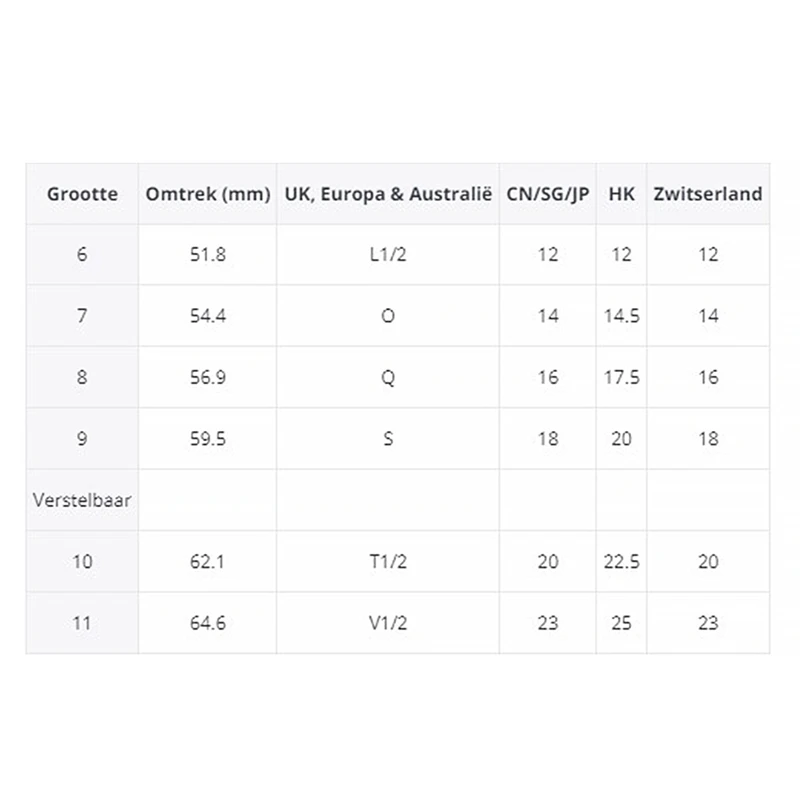Image resolution: width=800 pixels, height=800 pixels.
Task: Select the Verstelbaar row label
Action: tap(82, 500)
